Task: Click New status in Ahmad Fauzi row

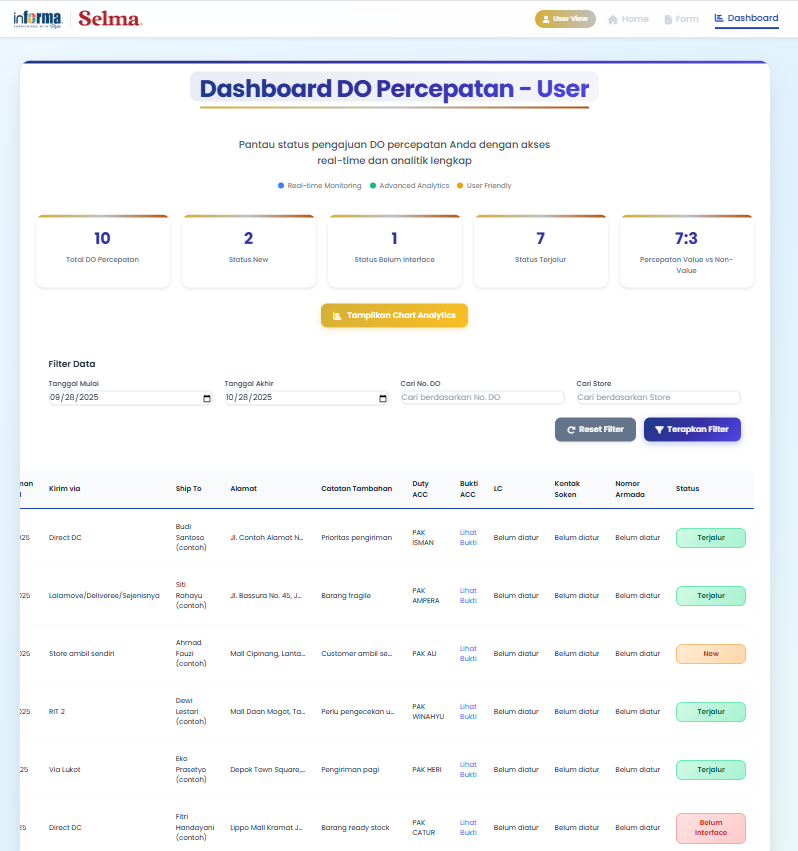Action: pos(711,654)
